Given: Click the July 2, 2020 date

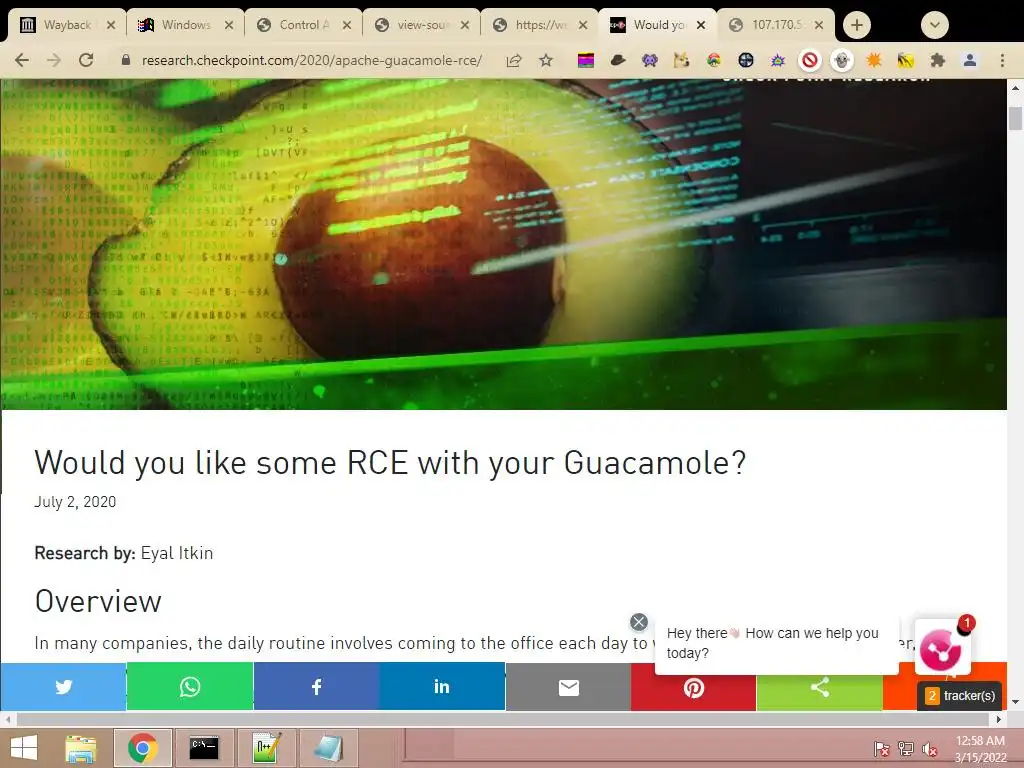Looking at the screenshot, I should [75, 502].
